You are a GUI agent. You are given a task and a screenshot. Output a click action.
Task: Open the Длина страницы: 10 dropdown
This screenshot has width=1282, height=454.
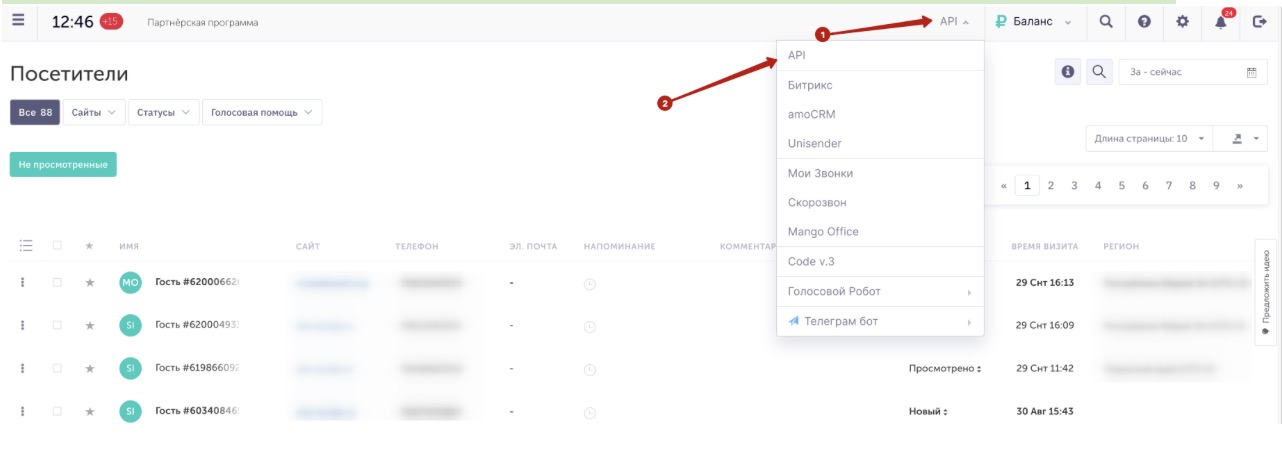(1149, 139)
